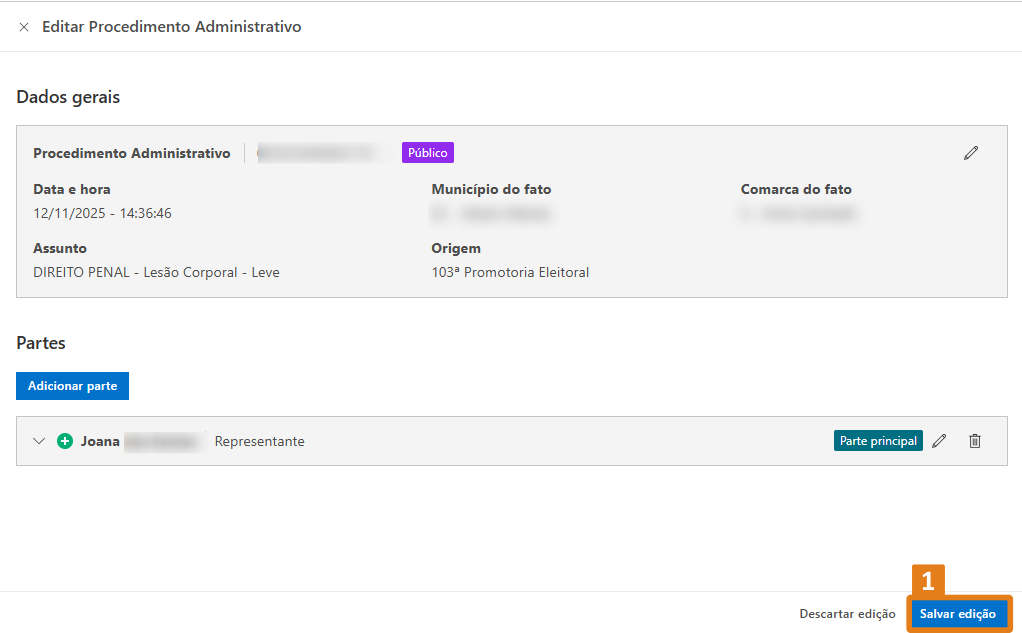The image size is (1022, 633).
Task: Discard changes via Descartar edição
Action: (x=847, y=614)
